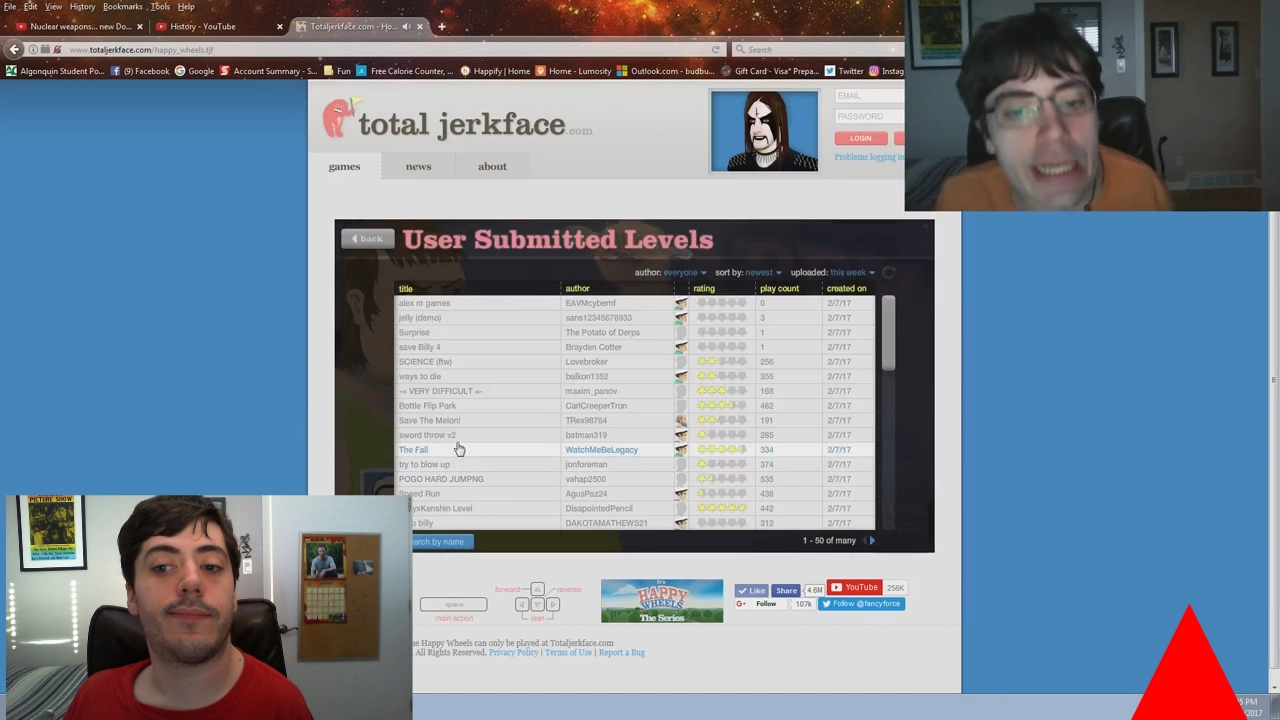
Task: Click the YouTube subscribe button
Action: [855, 587]
